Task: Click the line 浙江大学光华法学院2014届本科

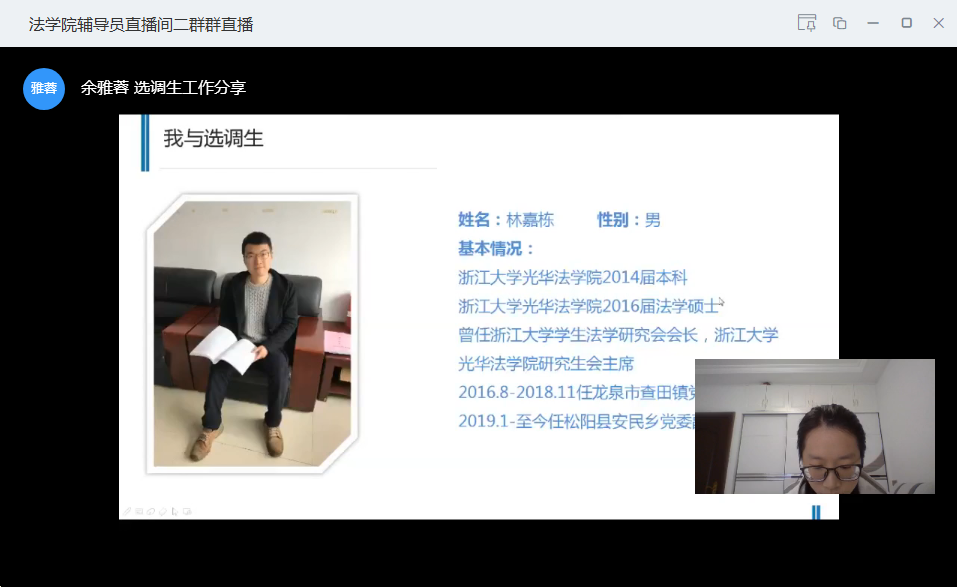Action: click(x=572, y=277)
